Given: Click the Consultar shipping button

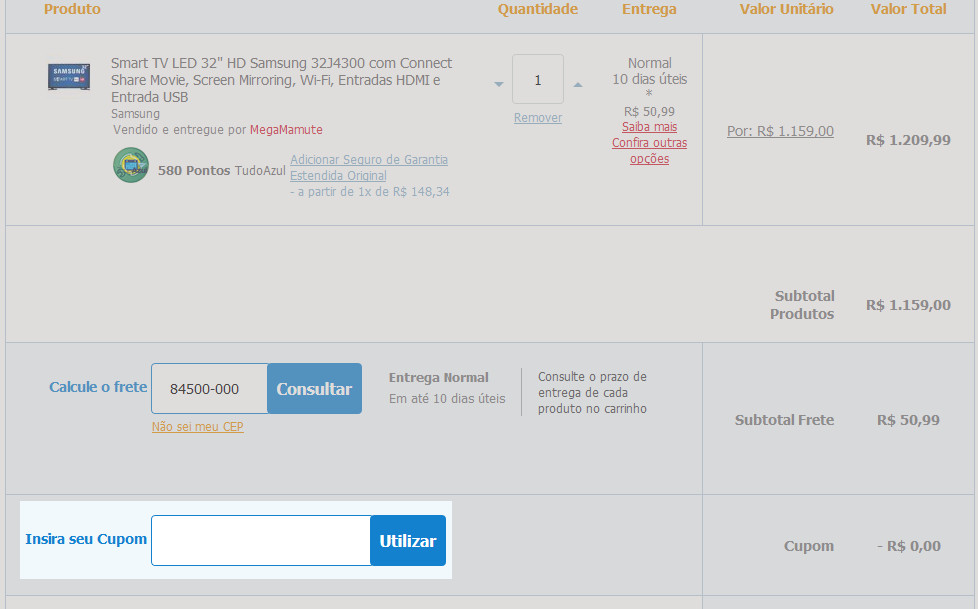Looking at the screenshot, I should coord(314,389).
